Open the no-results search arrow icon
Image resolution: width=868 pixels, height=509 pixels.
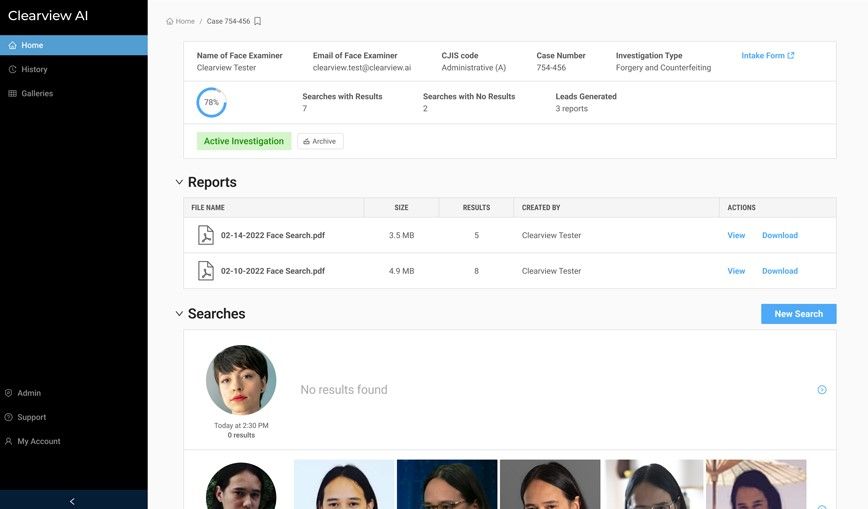point(822,390)
